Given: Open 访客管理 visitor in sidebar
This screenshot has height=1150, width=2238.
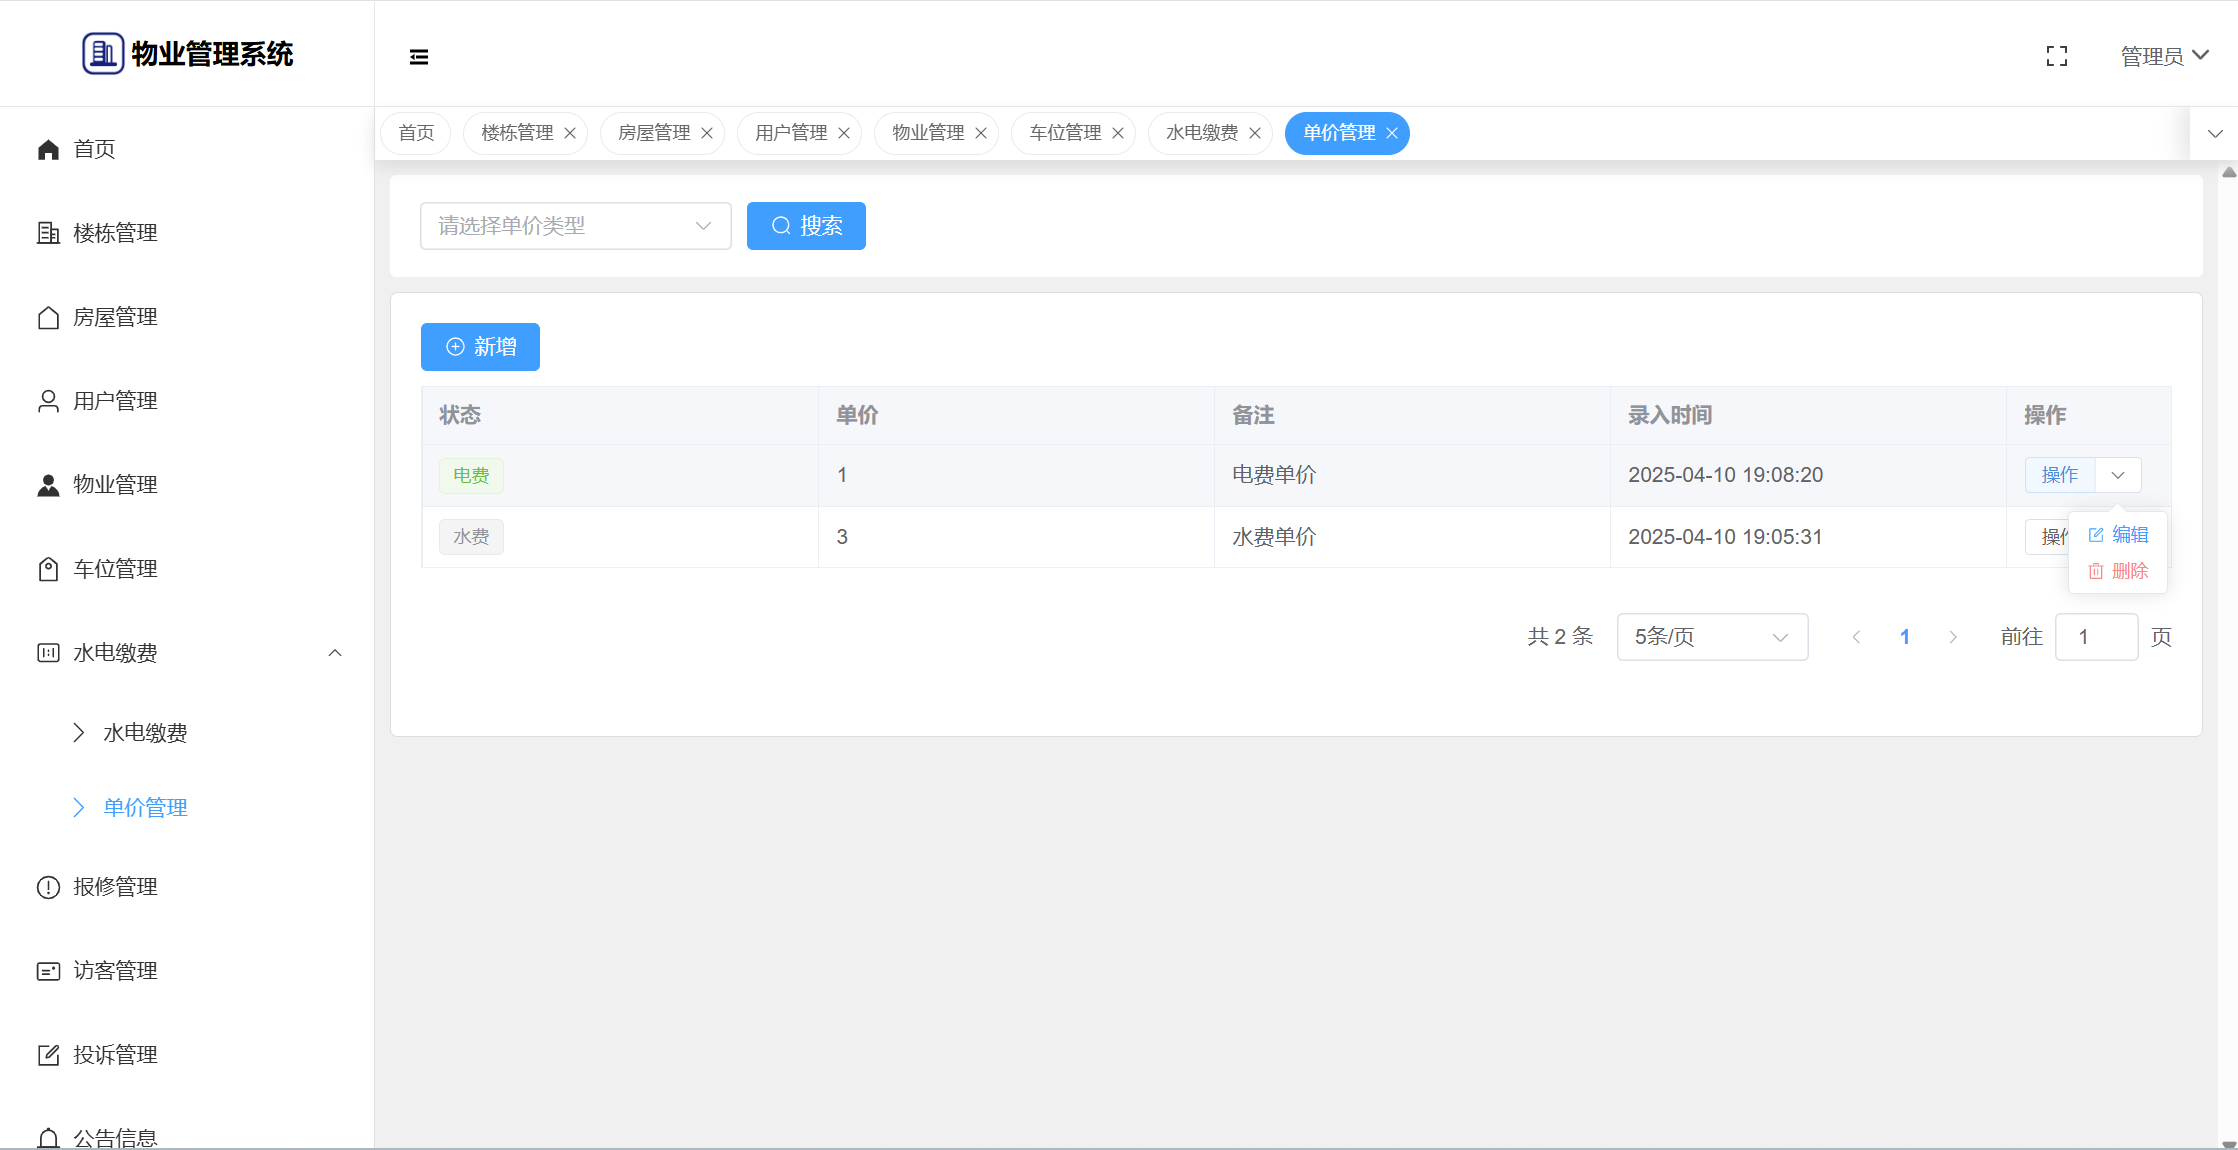Looking at the screenshot, I should tap(115, 971).
